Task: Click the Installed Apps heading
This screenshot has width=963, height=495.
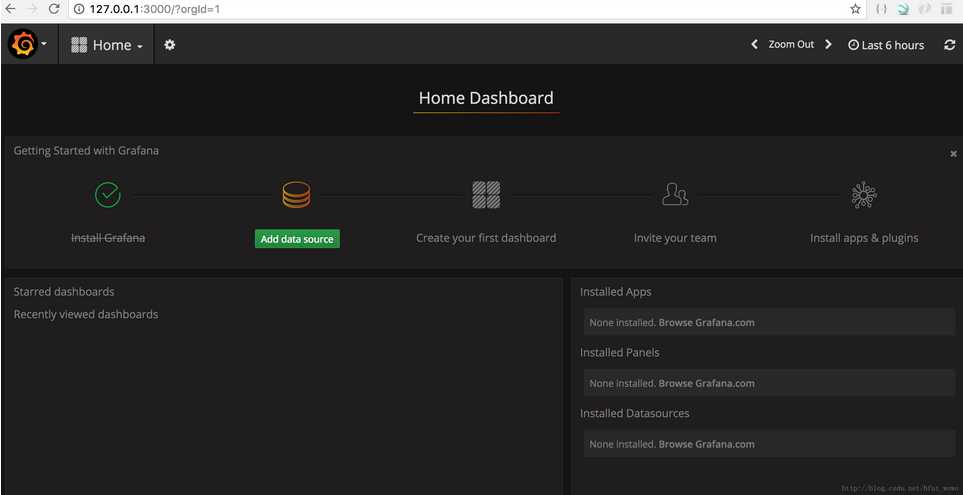Action: (x=615, y=292)
